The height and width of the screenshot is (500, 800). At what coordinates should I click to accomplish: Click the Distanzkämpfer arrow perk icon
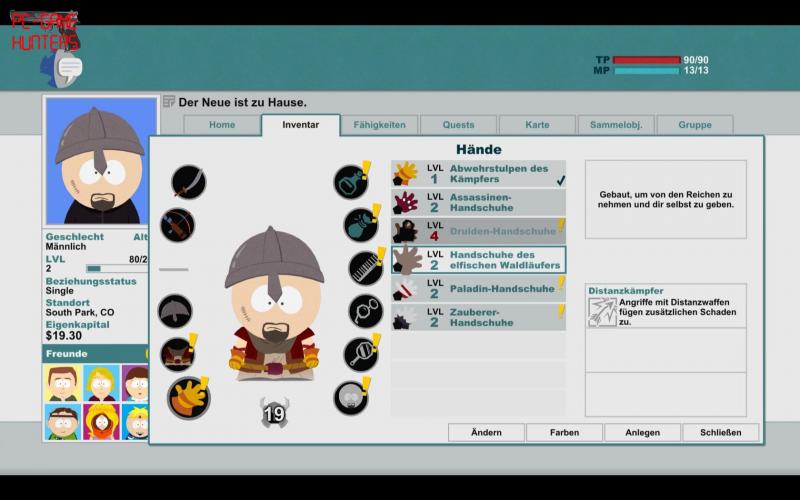pyautogui.click(x=602, y=312)
